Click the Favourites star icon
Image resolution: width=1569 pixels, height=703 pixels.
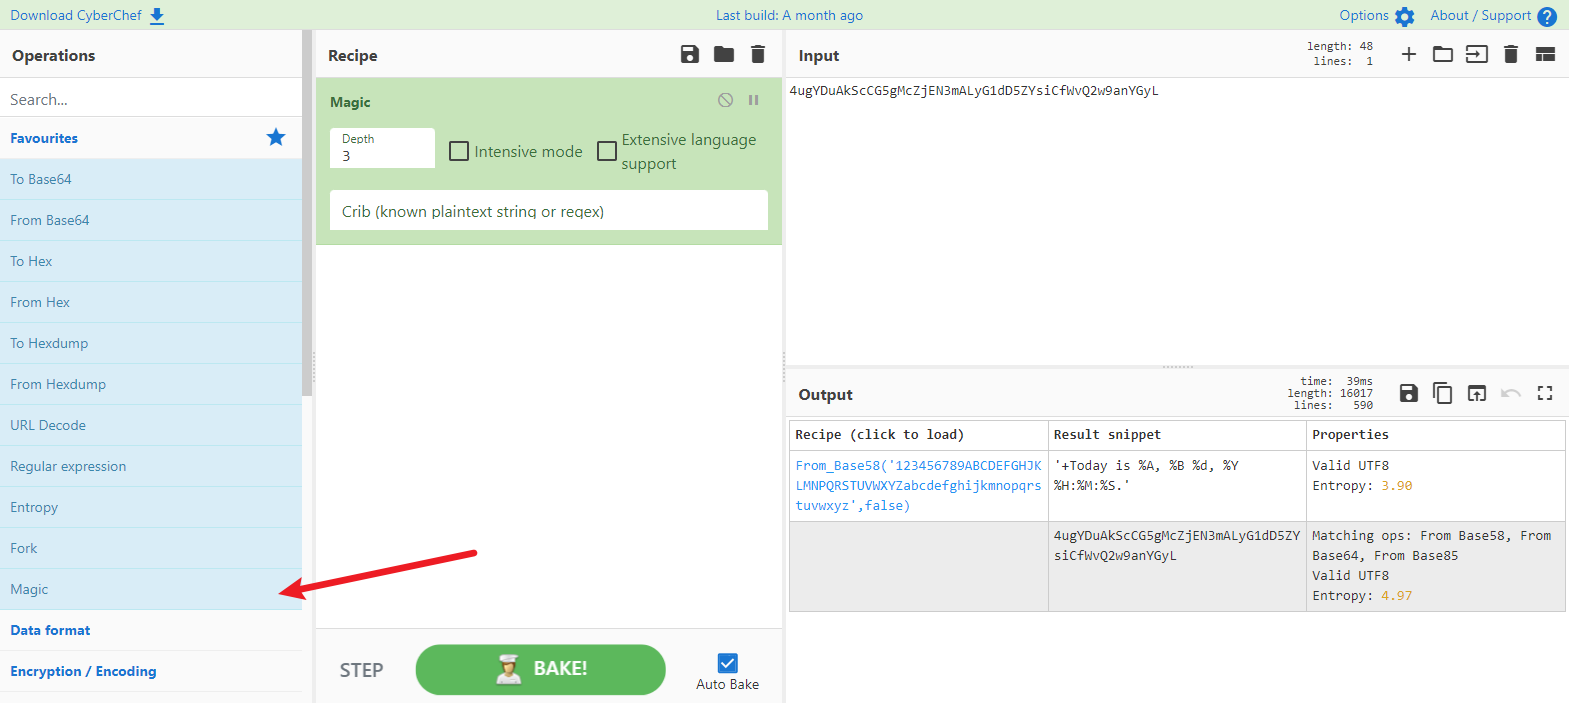pyautogui.click(x=276, y=137)
